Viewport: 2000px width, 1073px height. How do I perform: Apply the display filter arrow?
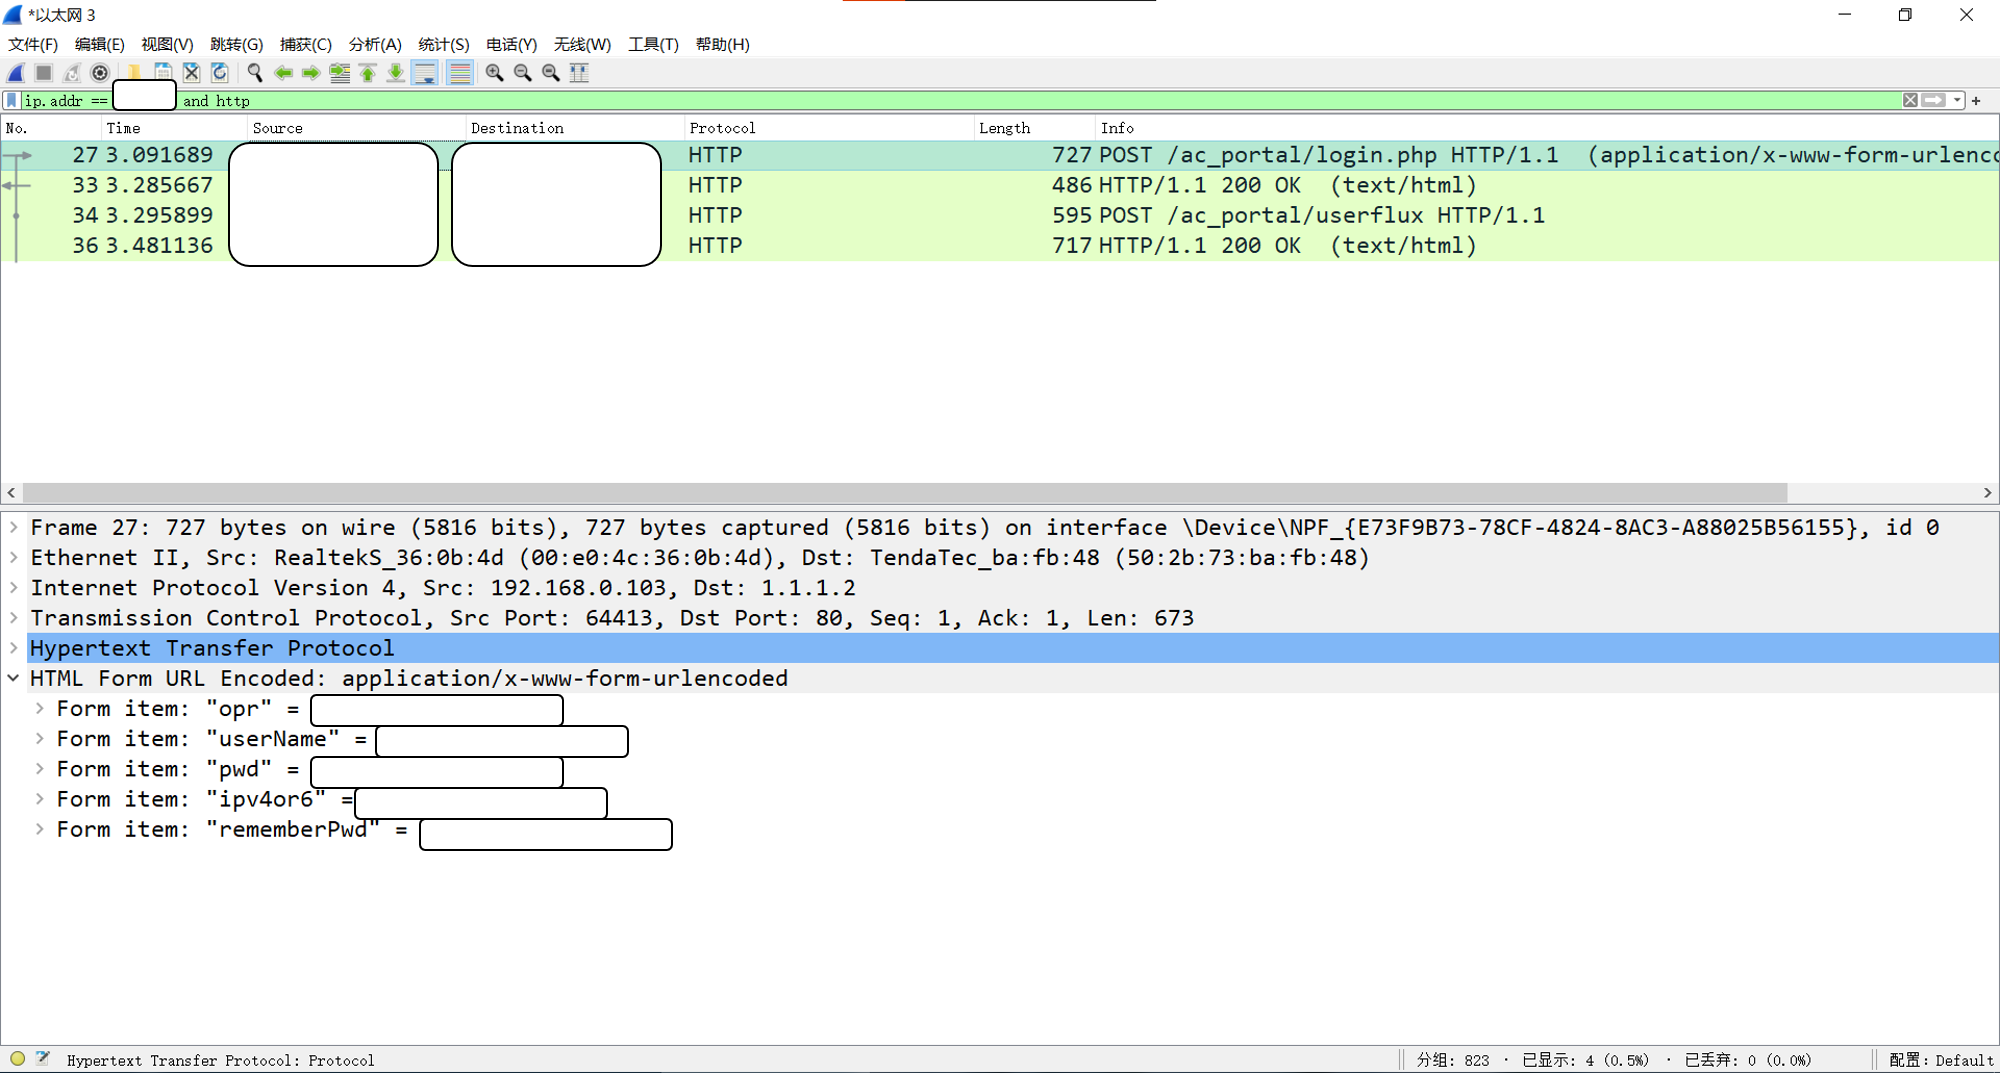pos(1934,100)
